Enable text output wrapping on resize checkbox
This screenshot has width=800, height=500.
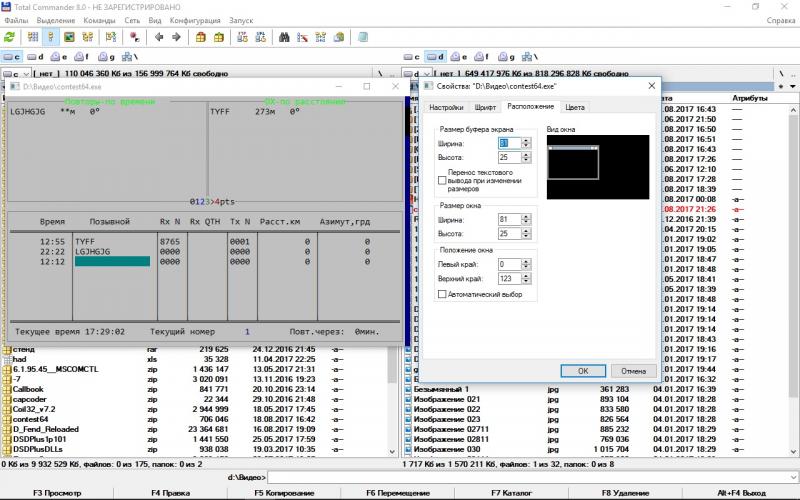pos(443,179)
